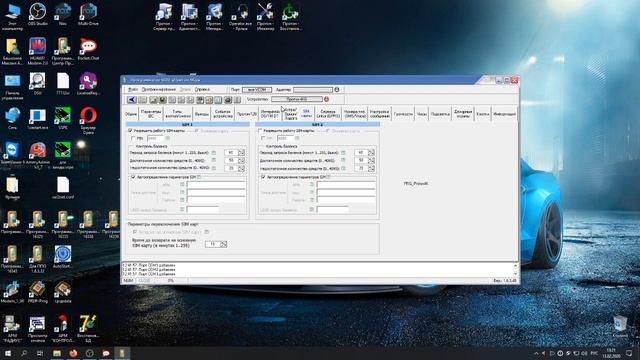Open the Recycle Bin desktop icon
Viewport: 640px width, 360px height.
coord(620,326)
